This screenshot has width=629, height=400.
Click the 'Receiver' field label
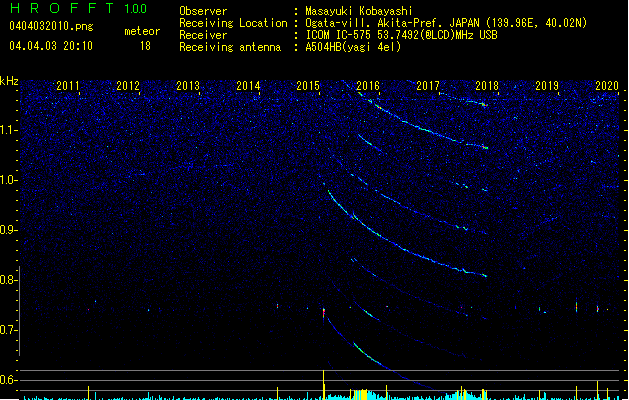tap(203, 35)
